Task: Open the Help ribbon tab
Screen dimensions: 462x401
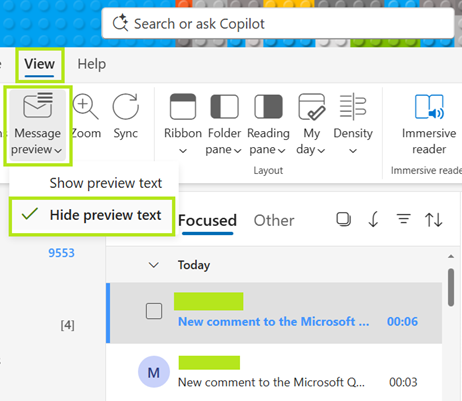Action: point(92,64)
